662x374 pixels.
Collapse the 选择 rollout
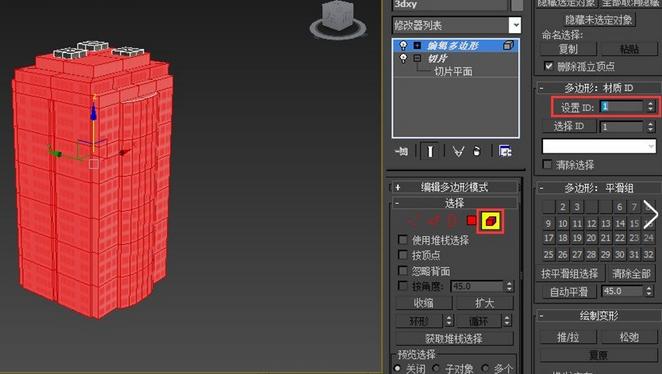coord(455,203)
